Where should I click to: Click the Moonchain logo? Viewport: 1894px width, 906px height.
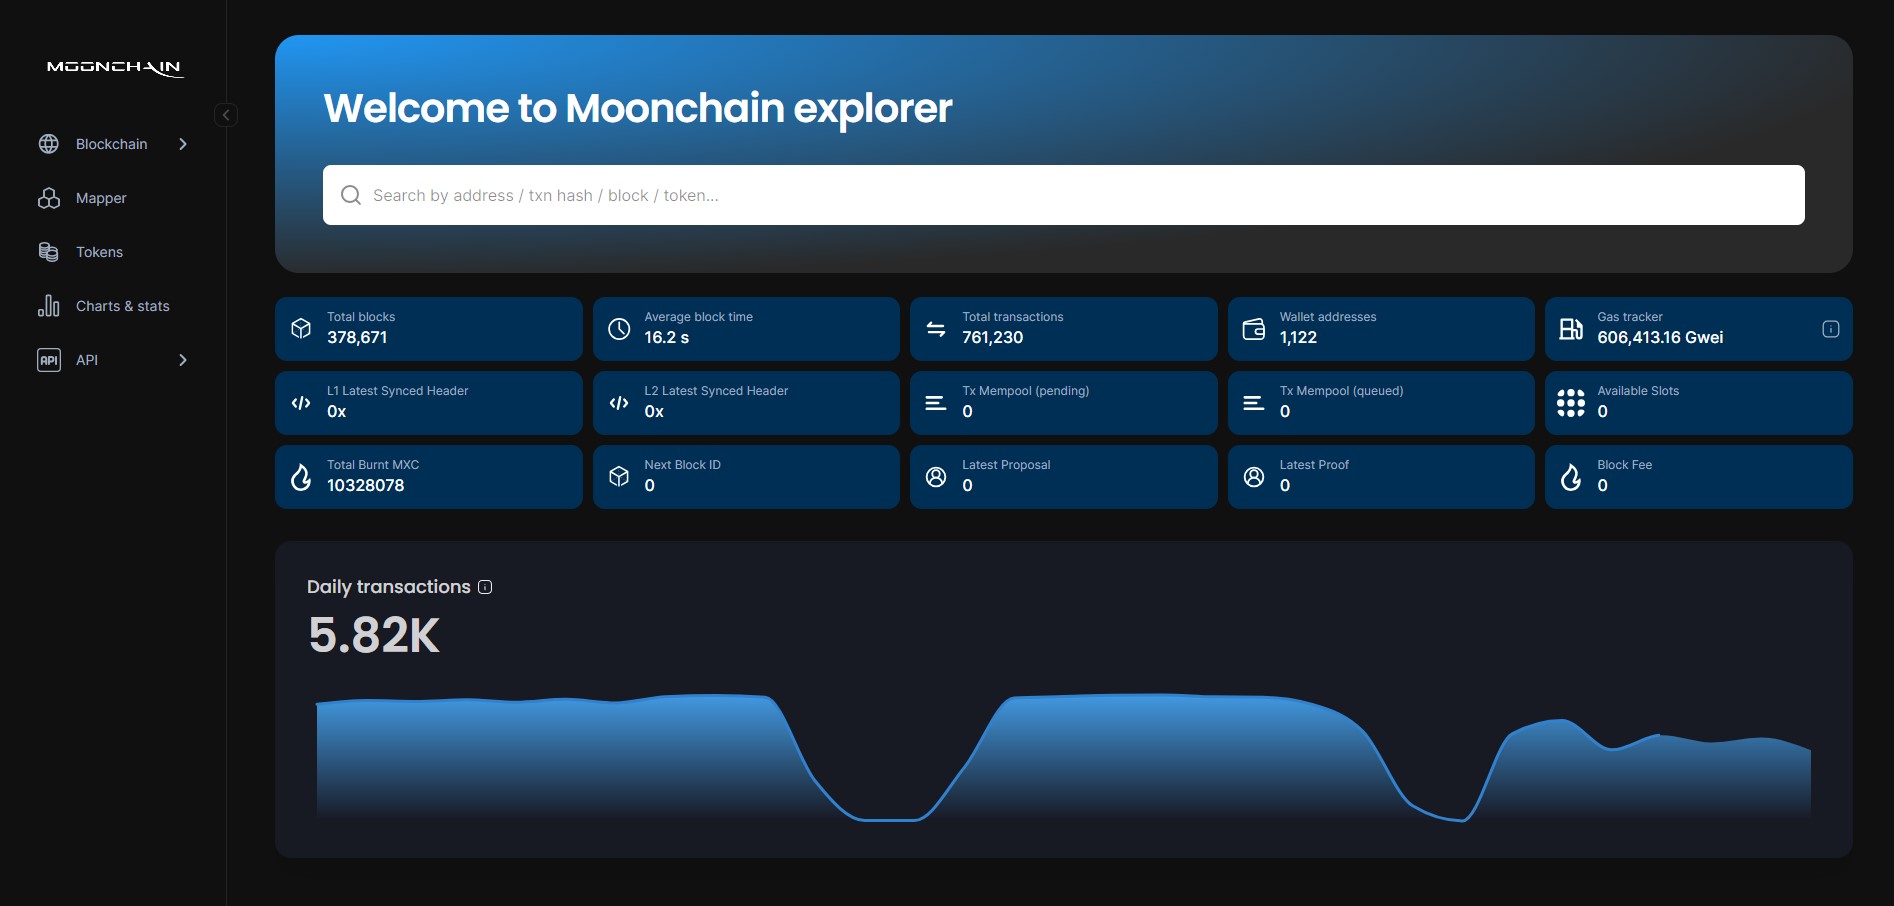click(x=114, y=68)
